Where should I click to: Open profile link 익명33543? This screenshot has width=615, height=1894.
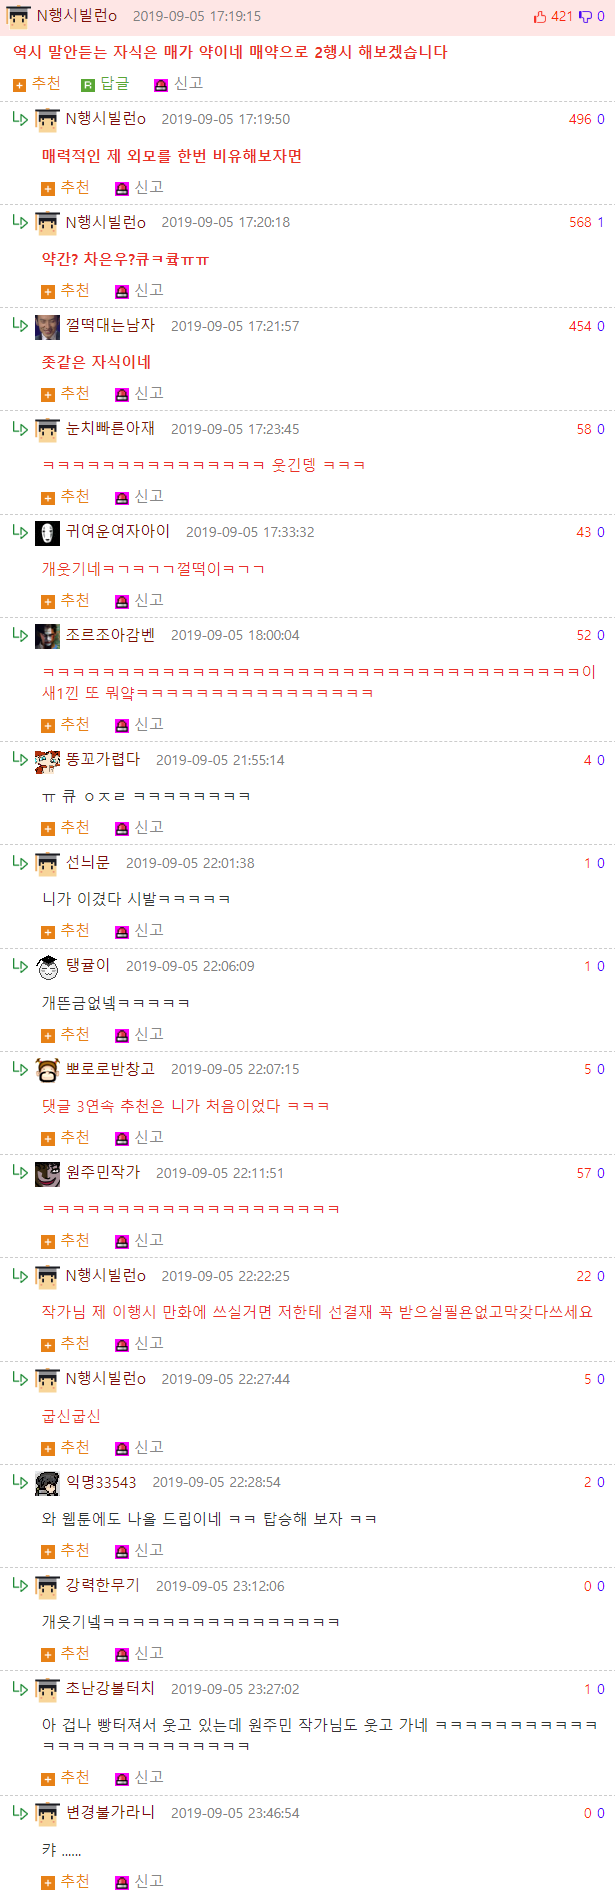[101, 1482]
